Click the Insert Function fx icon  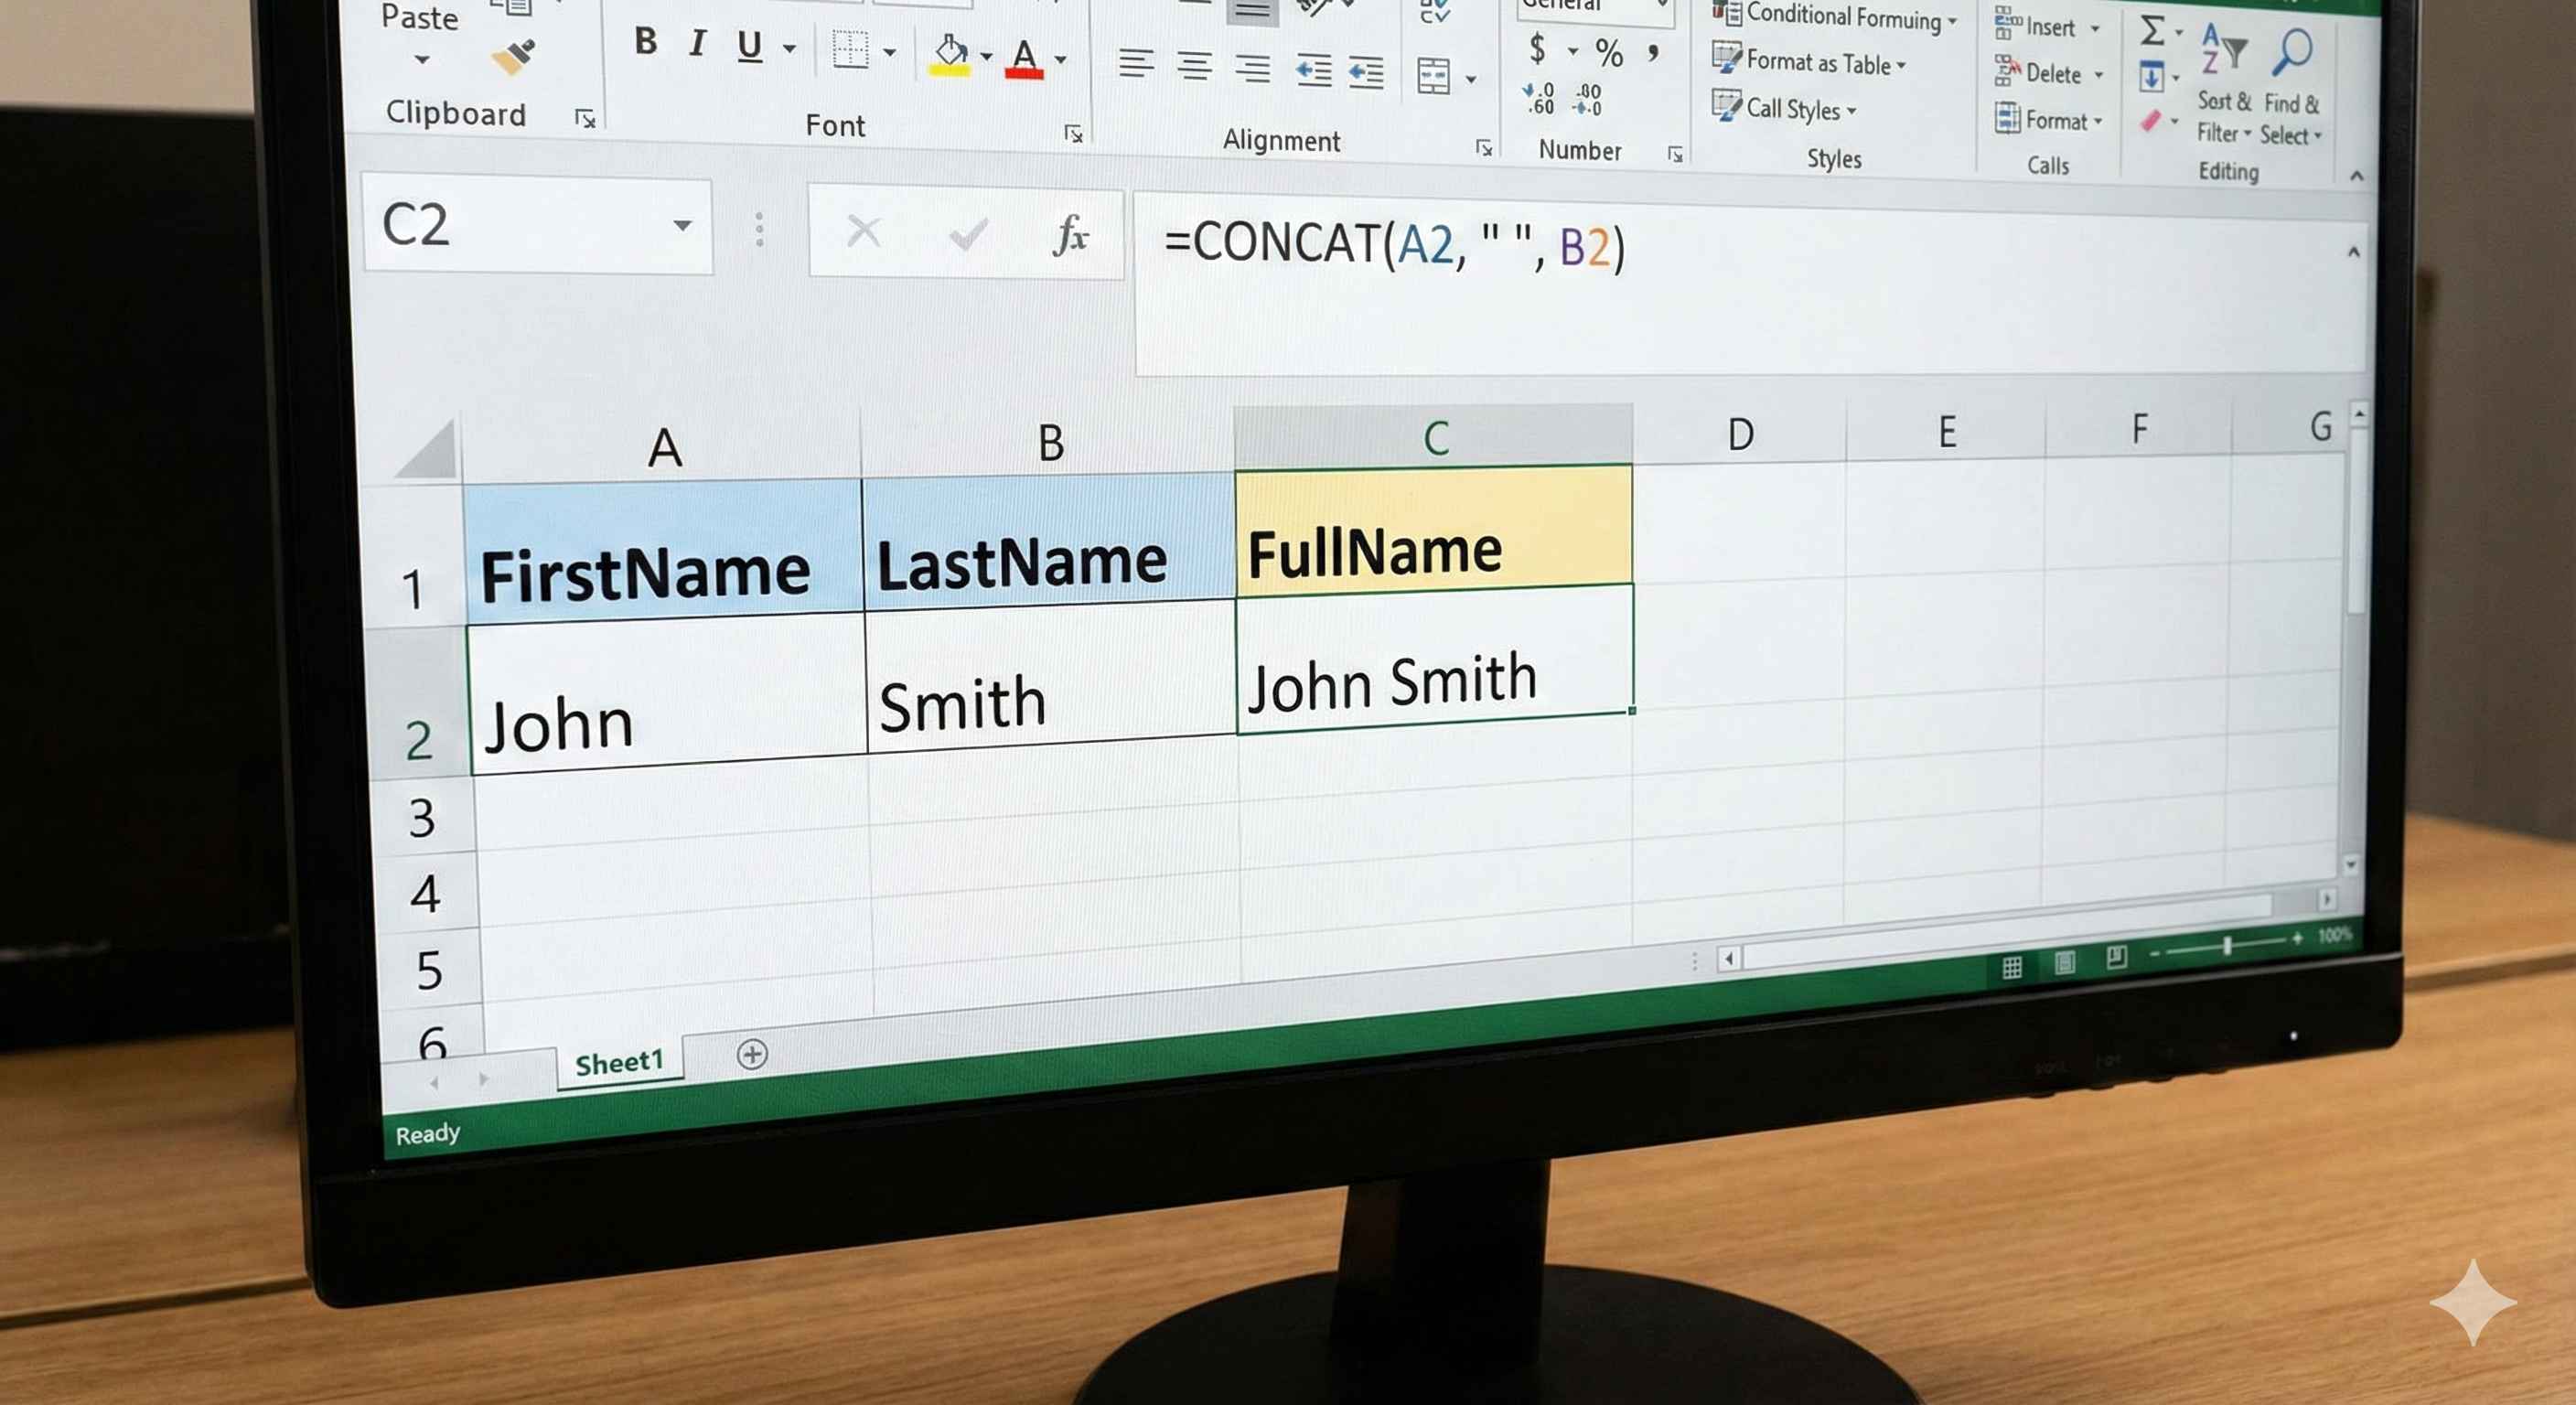(1070, 236)
